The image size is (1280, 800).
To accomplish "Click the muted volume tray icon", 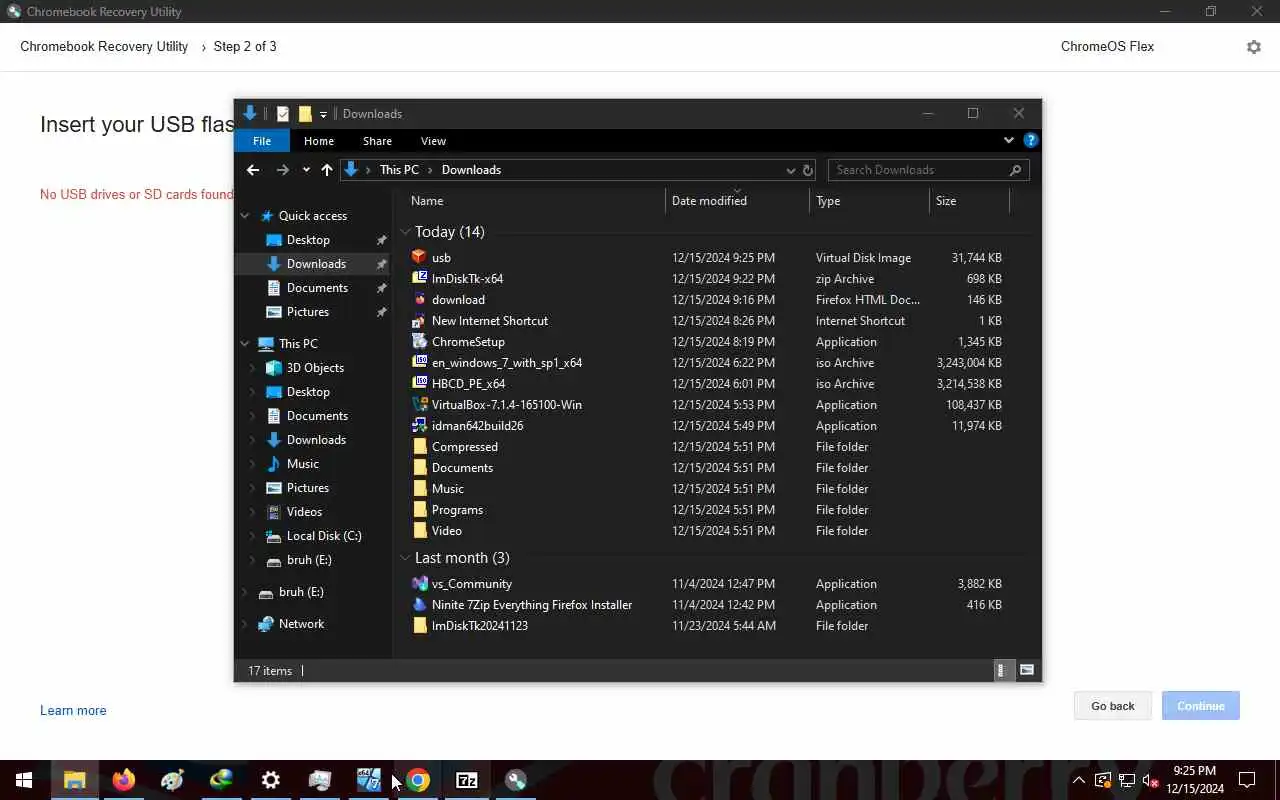I will (1151, 780).
